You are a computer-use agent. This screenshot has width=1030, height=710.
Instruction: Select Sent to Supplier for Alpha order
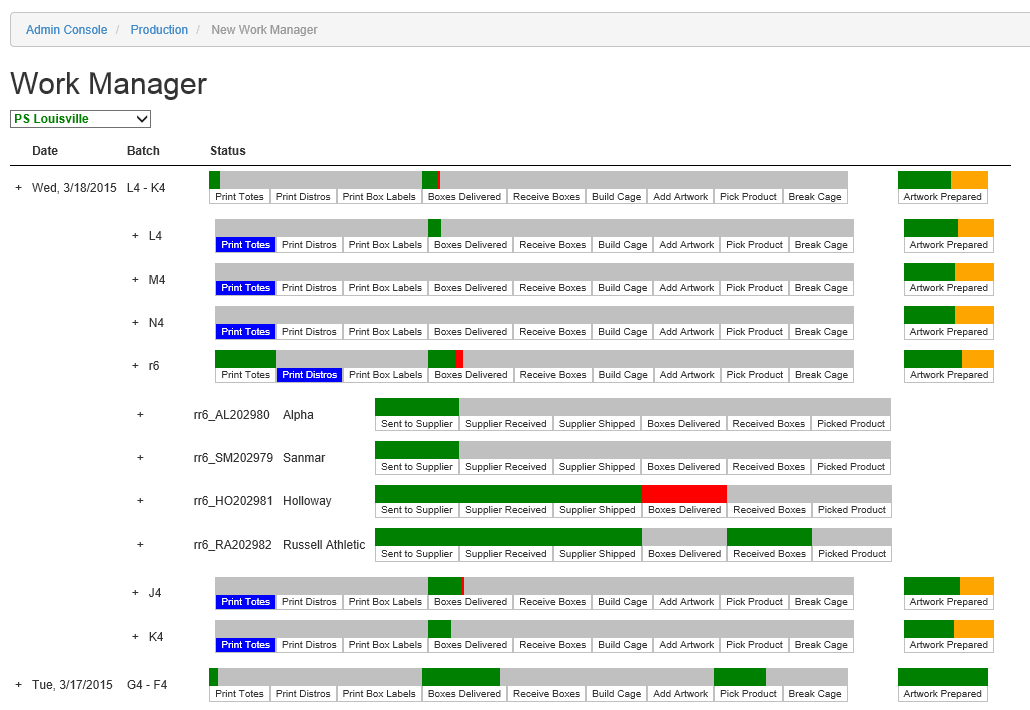coord(416,424)
